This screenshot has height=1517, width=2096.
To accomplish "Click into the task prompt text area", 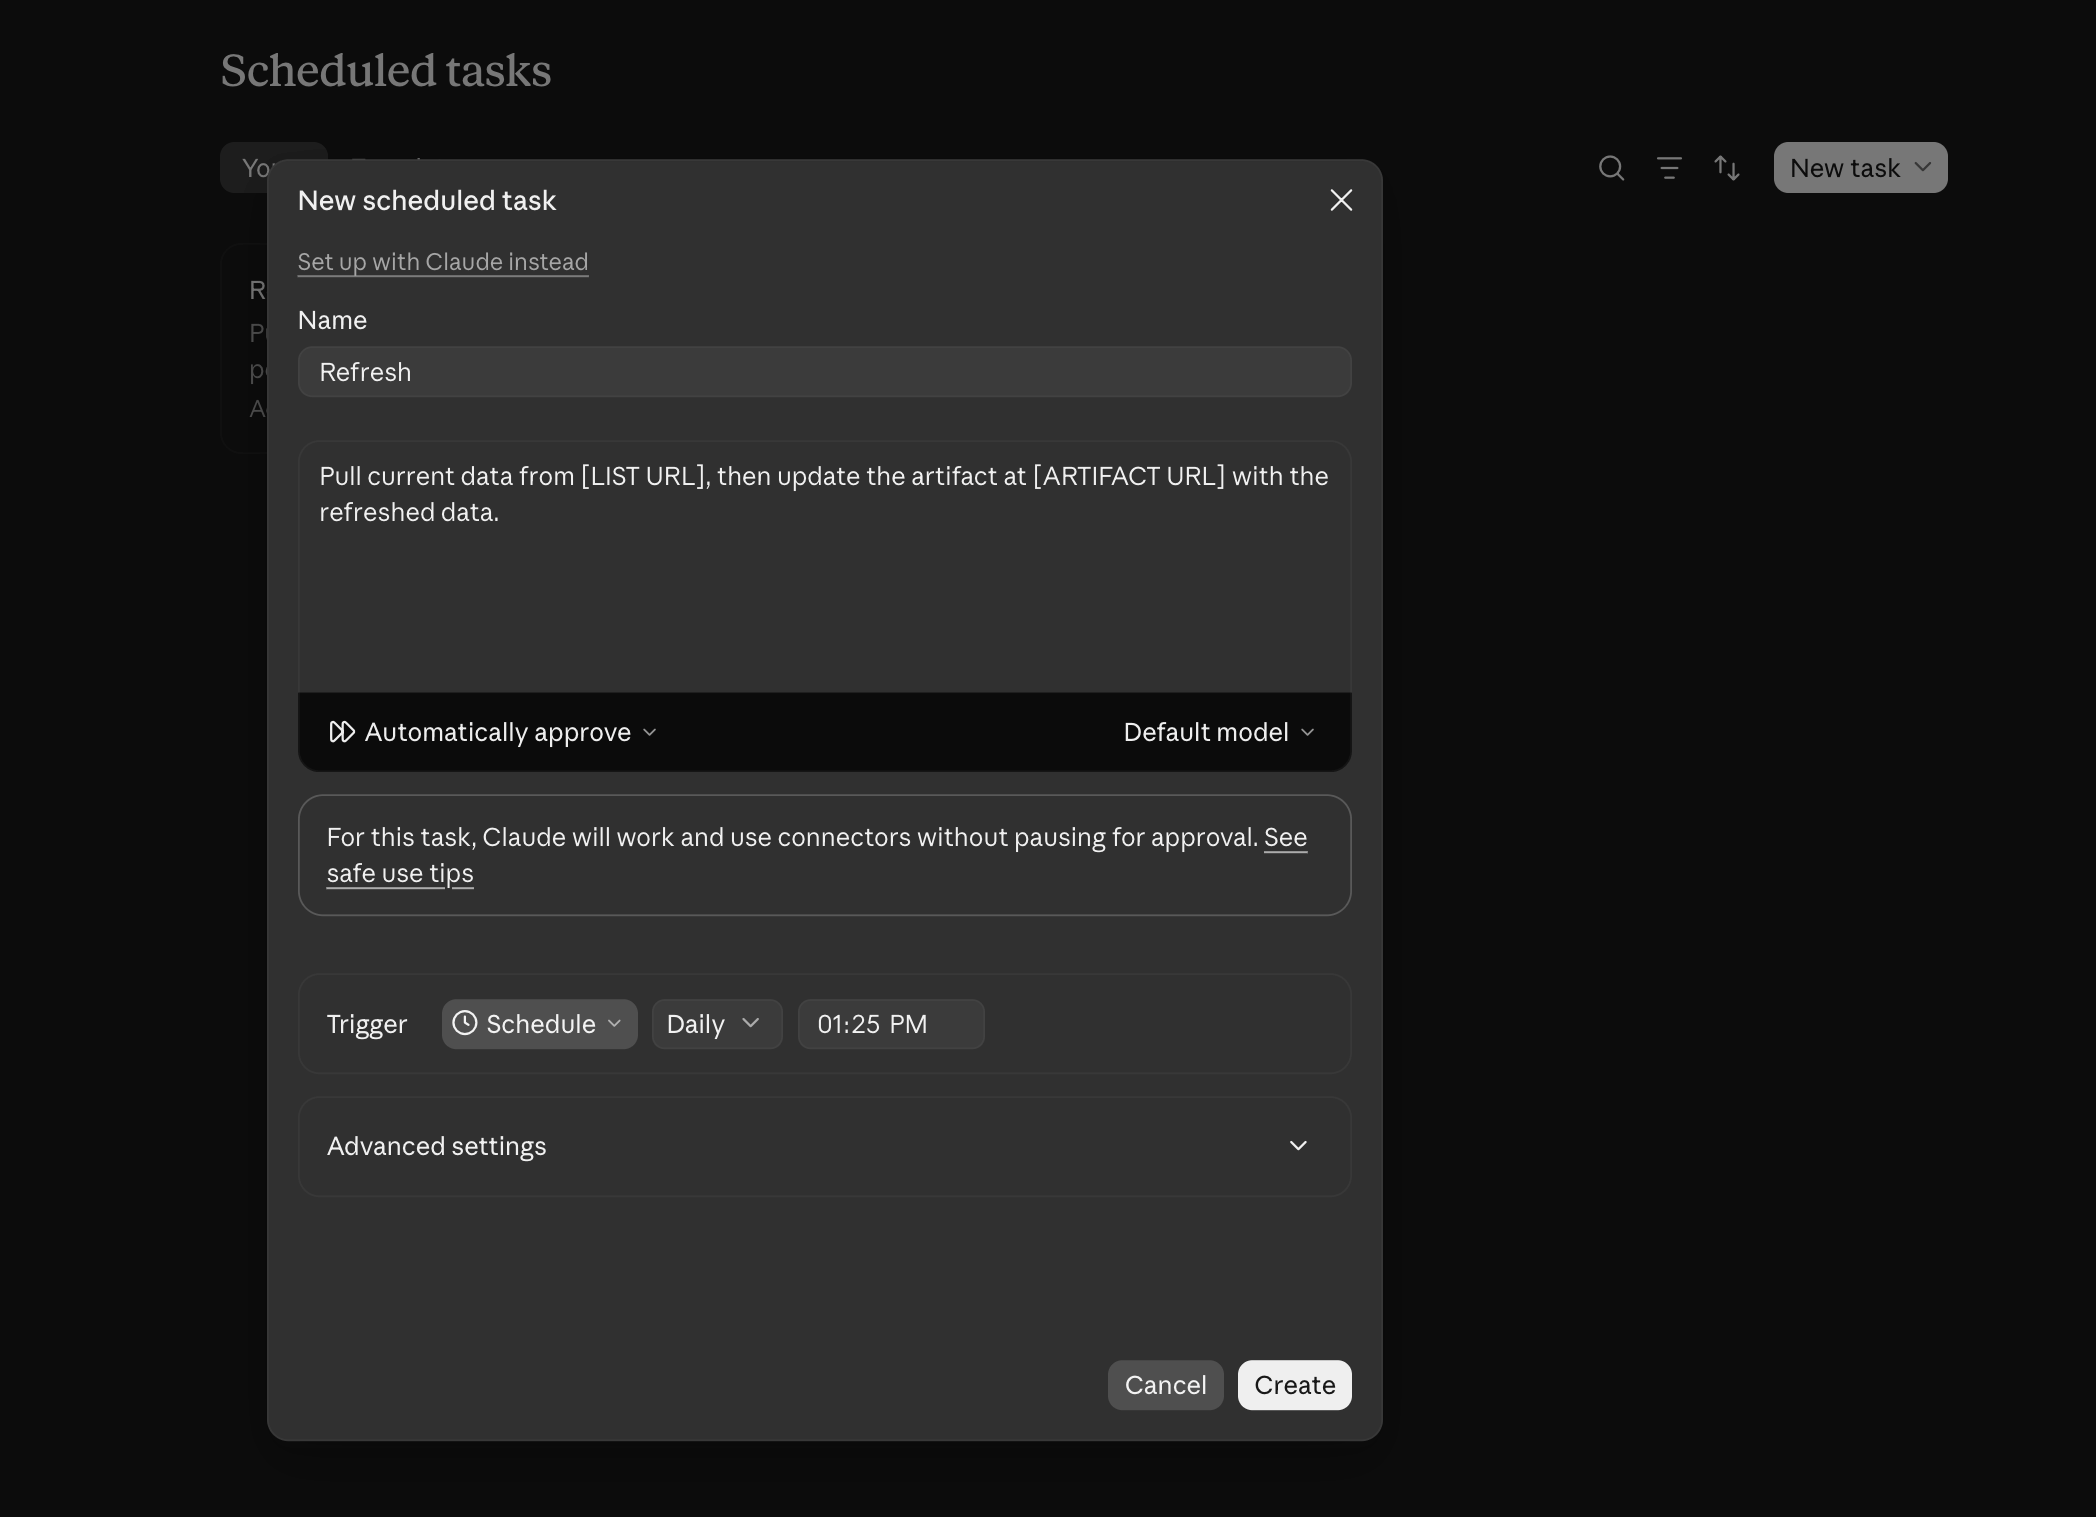I will (824, 567).
